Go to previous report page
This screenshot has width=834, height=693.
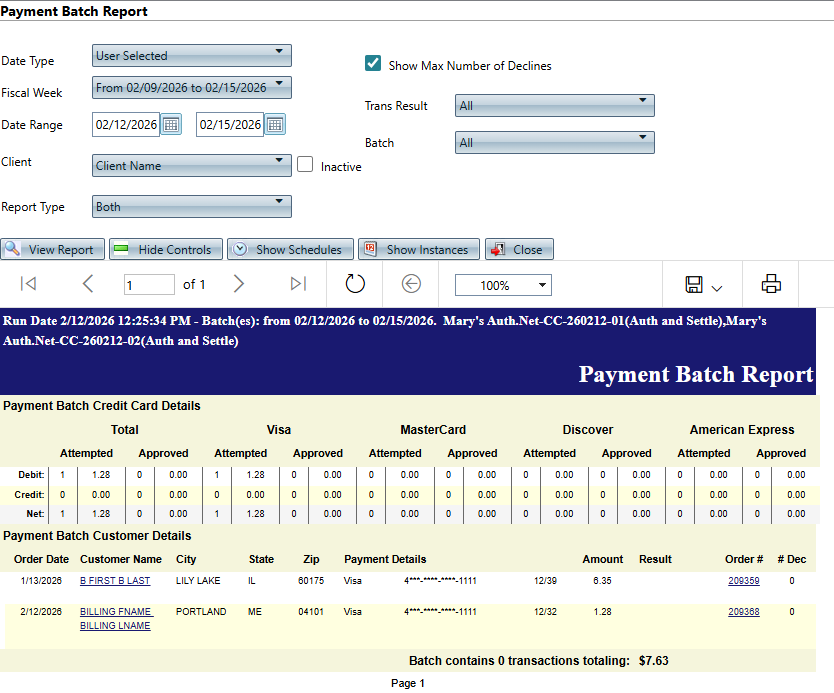(88, 284)
